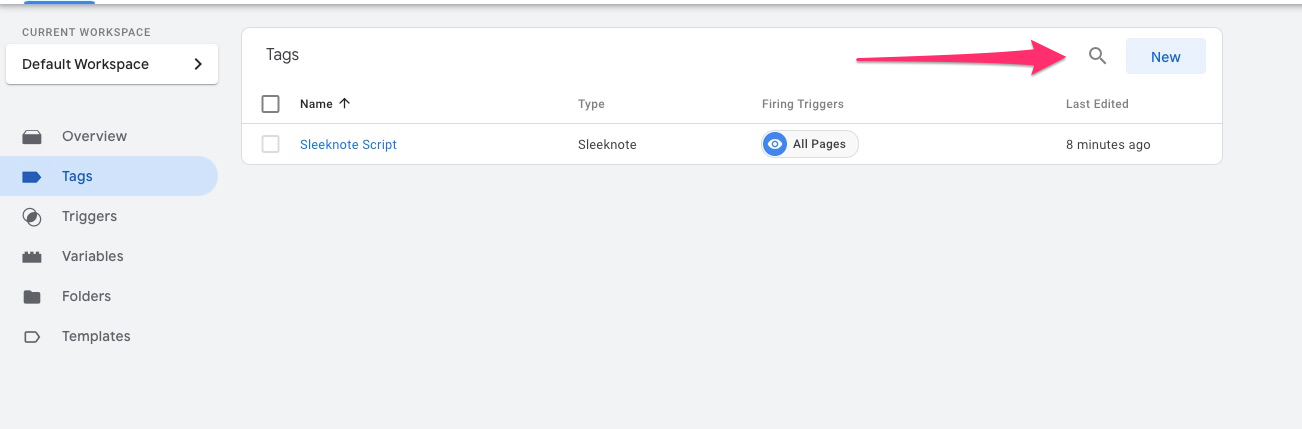
Task: Create a new tag with New button
Action: click(x=1166, y=57)
